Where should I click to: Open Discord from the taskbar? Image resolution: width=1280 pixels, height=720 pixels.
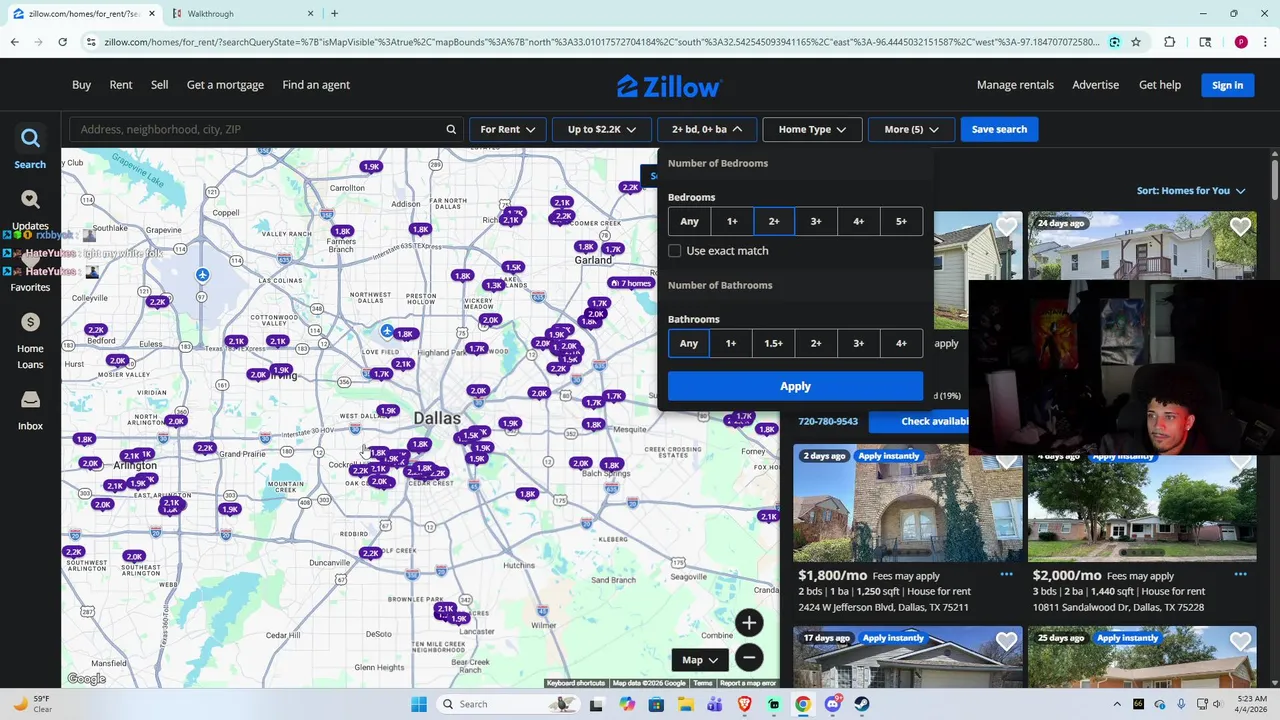(x=832, y=704)
